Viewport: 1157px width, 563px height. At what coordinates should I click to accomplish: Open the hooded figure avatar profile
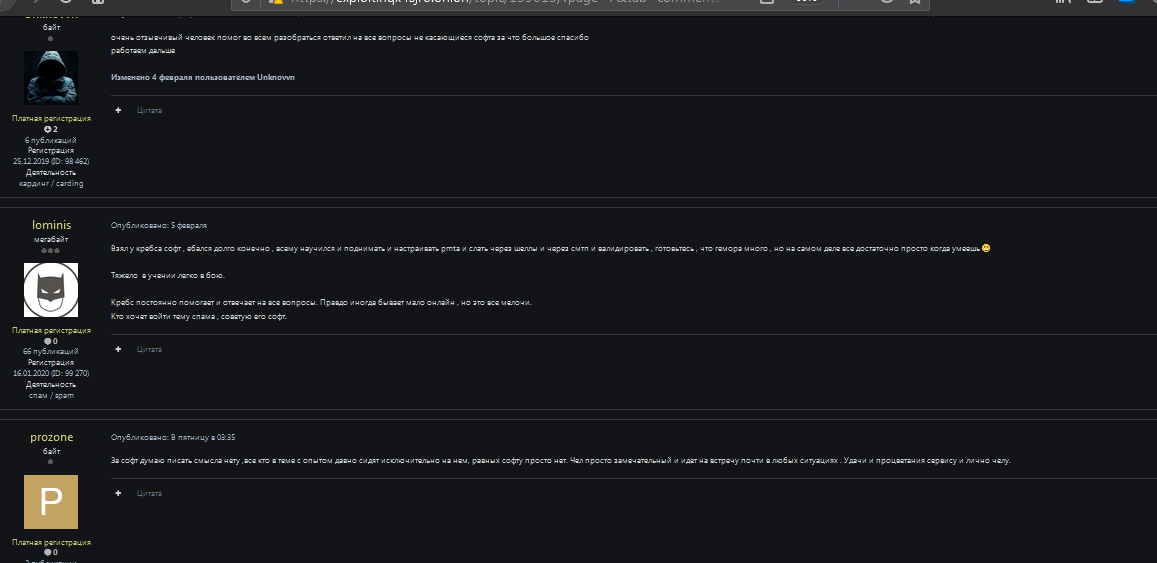pos(51,77)
